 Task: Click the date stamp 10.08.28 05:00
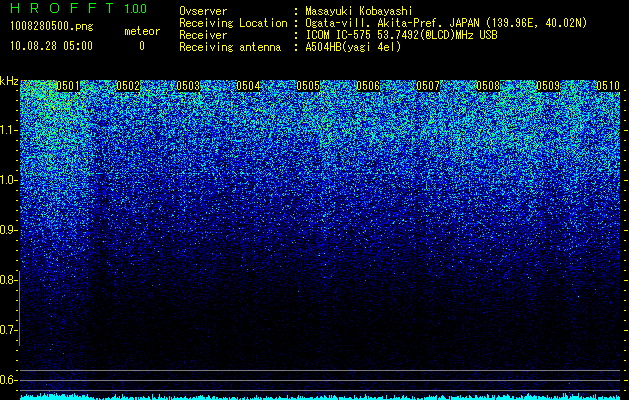[51, 46]
